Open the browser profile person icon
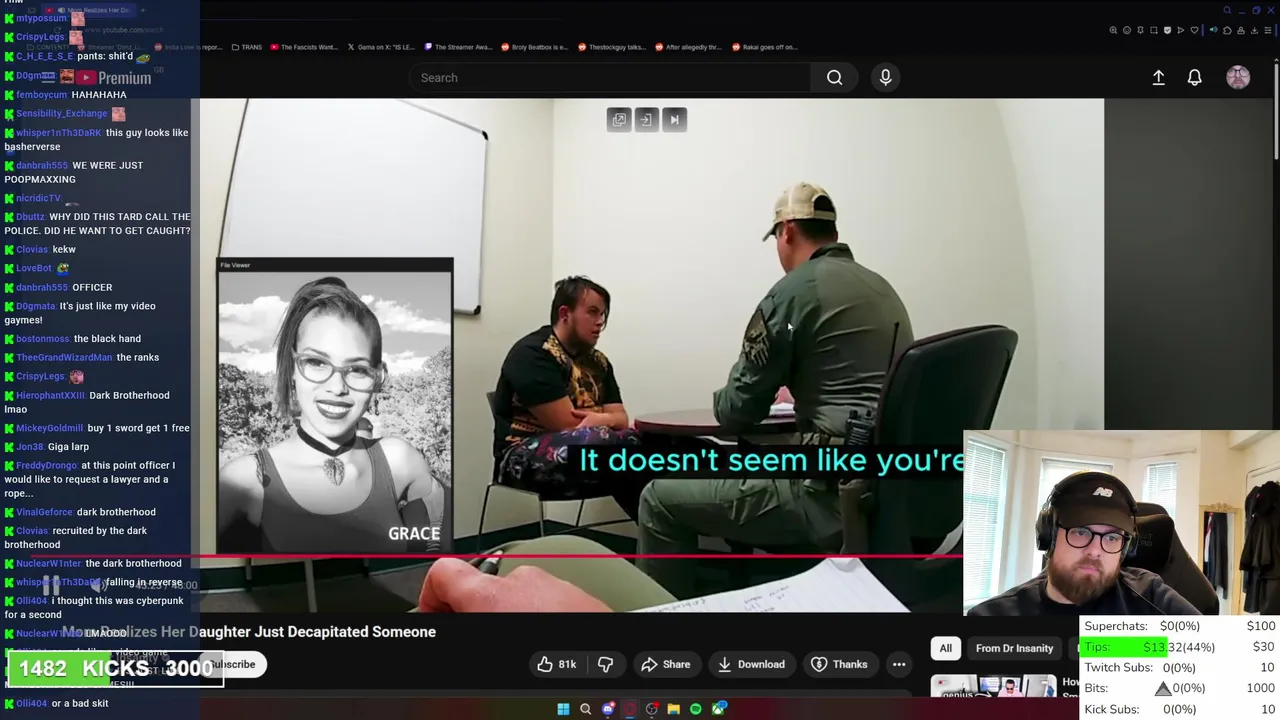 click(x=1241, y=30)
